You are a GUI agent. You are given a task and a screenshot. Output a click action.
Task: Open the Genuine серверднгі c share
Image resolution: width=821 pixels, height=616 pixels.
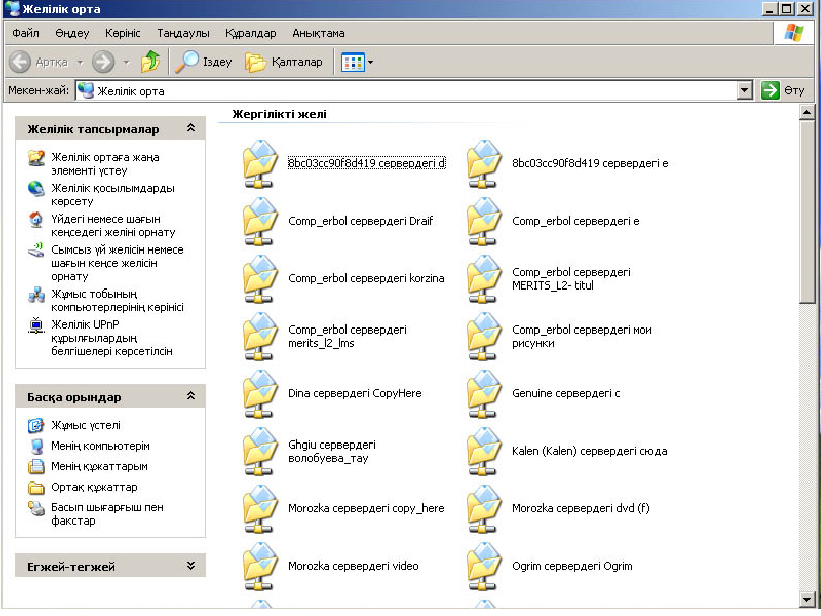tap(485, 393)
